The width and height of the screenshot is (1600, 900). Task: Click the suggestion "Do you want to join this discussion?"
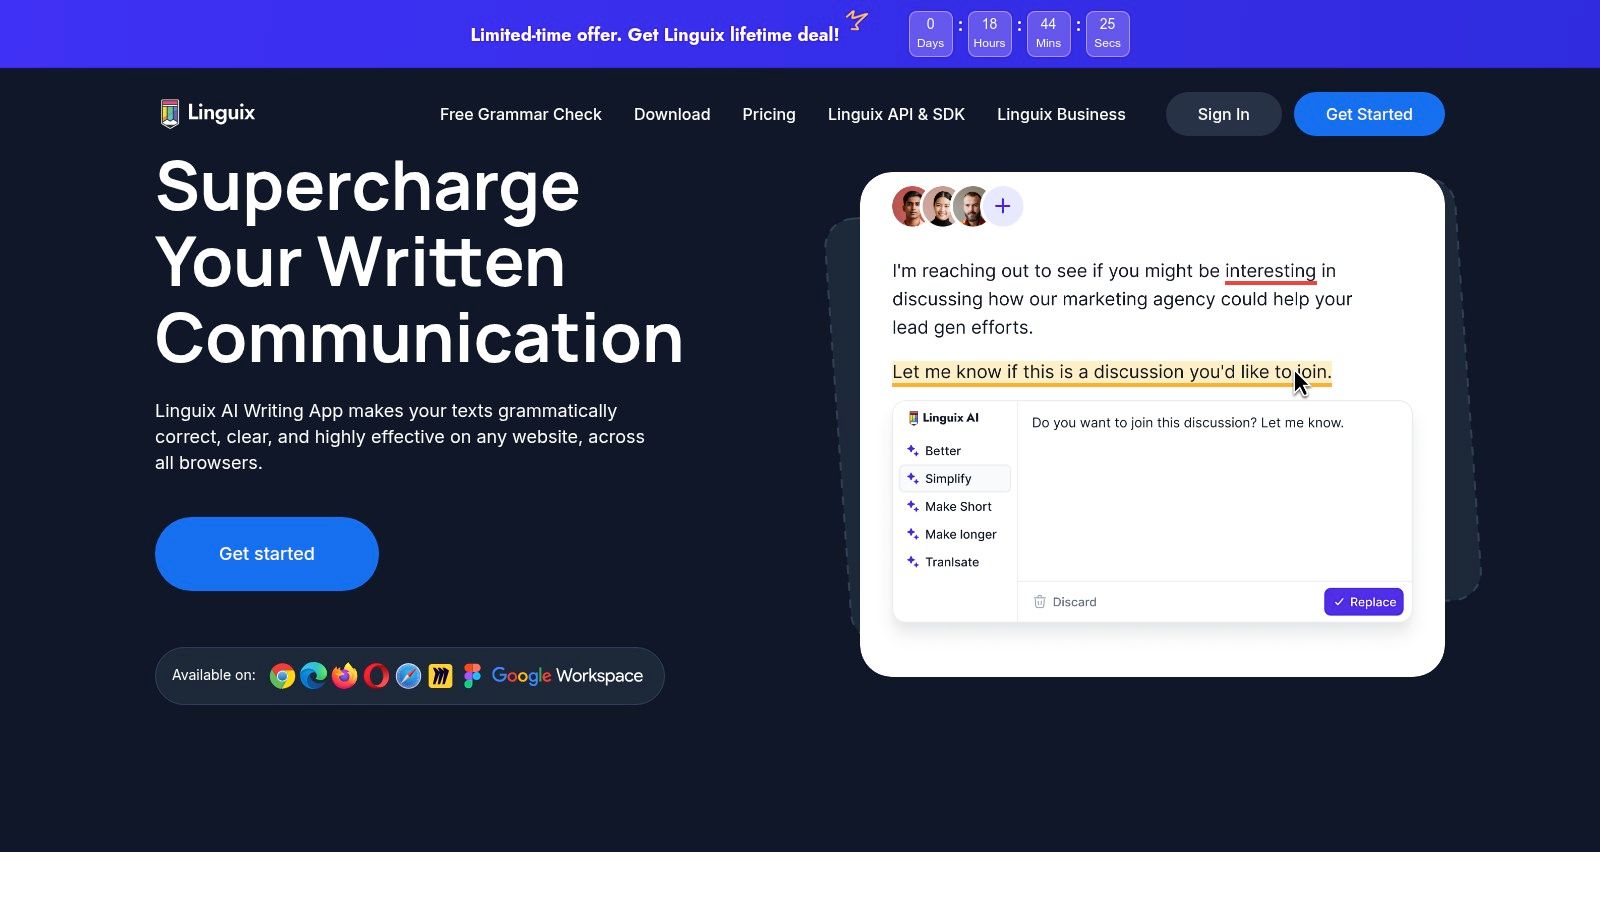1144,423
